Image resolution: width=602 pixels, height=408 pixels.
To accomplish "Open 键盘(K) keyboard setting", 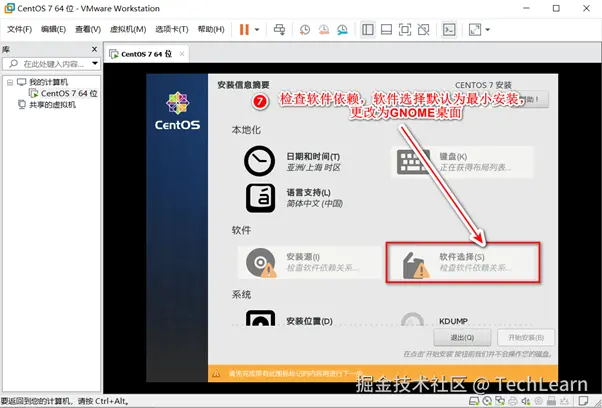I will point(463,162).
